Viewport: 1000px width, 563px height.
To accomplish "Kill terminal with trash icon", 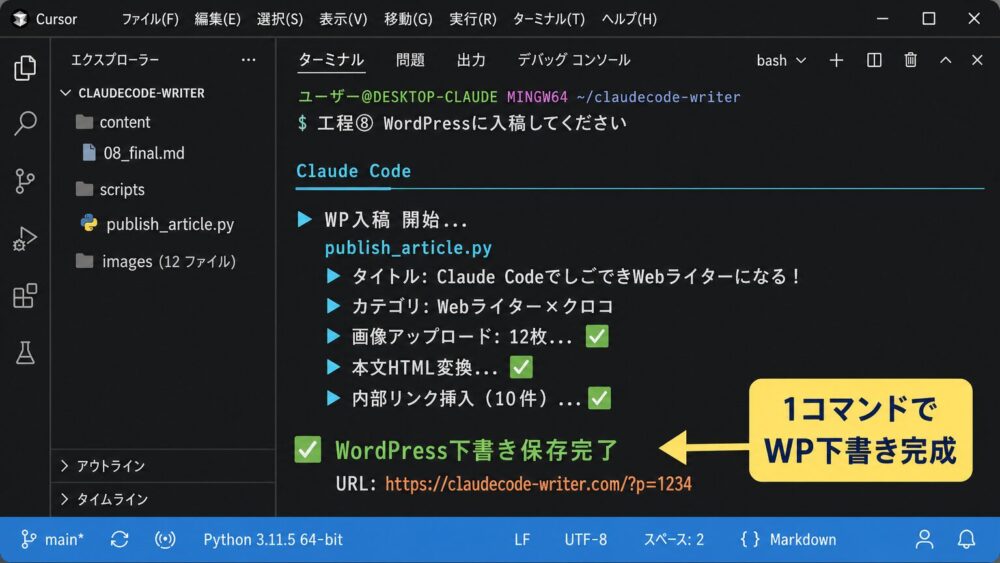I will [910, 59].
